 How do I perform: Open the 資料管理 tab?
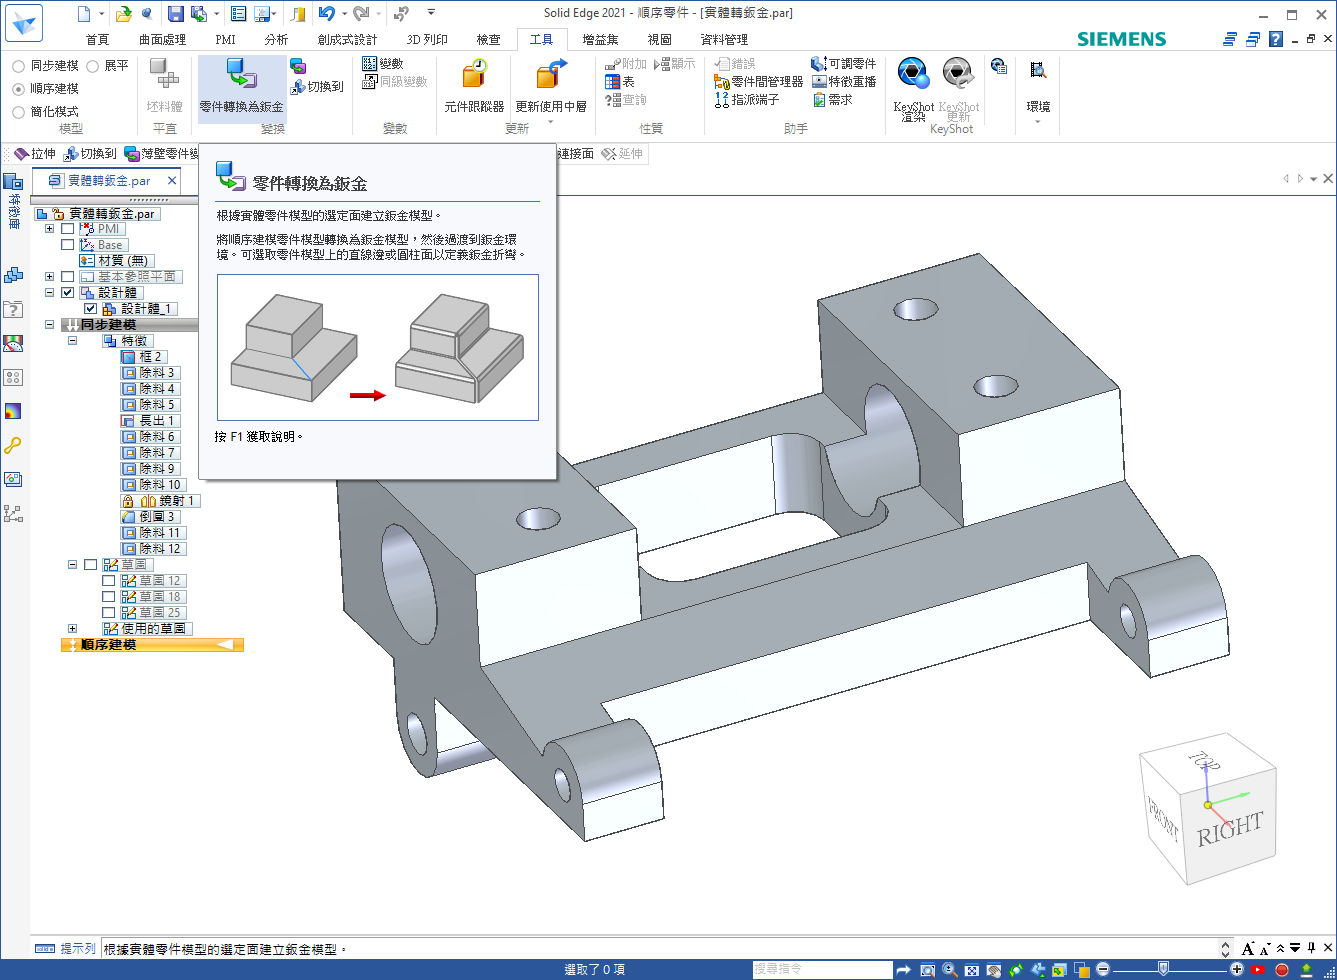pos(724,40)
